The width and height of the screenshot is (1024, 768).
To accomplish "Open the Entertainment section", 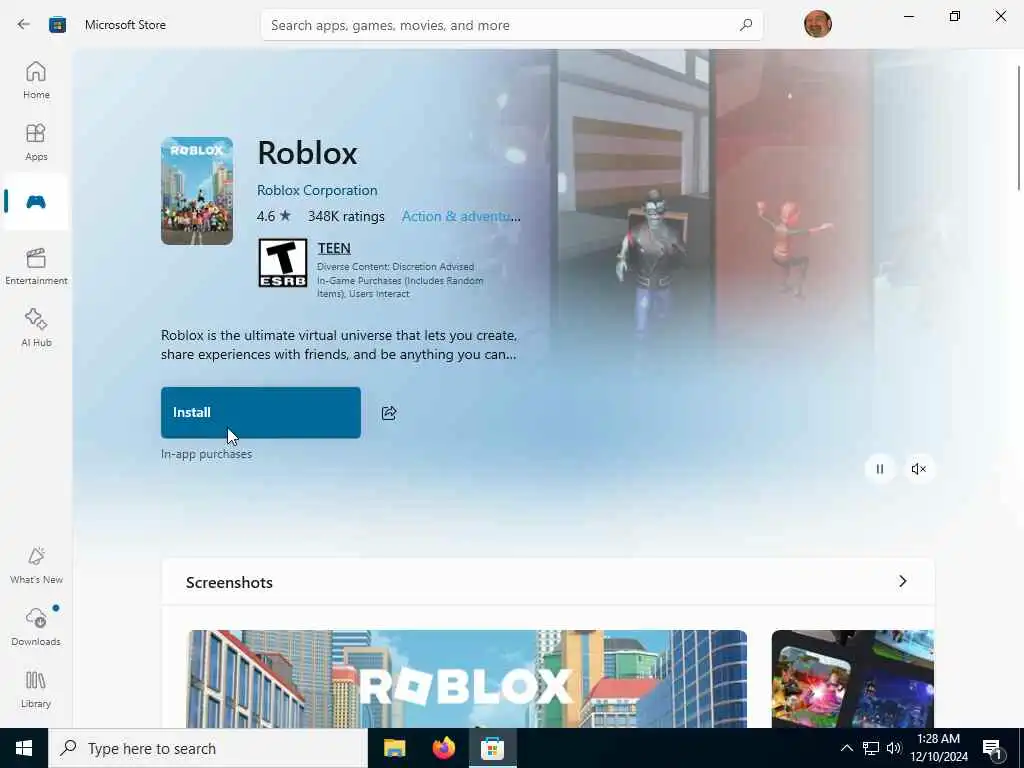I will click(x=36, y=266).
